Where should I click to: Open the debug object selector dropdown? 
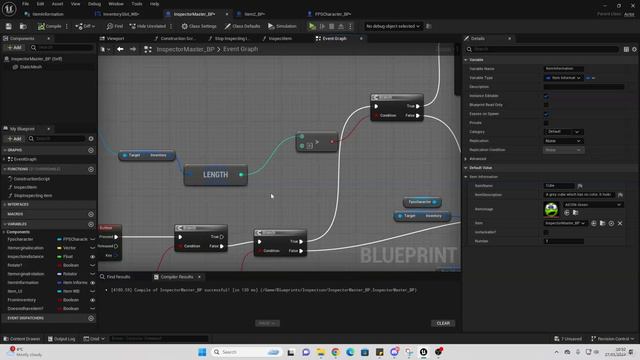393,26
